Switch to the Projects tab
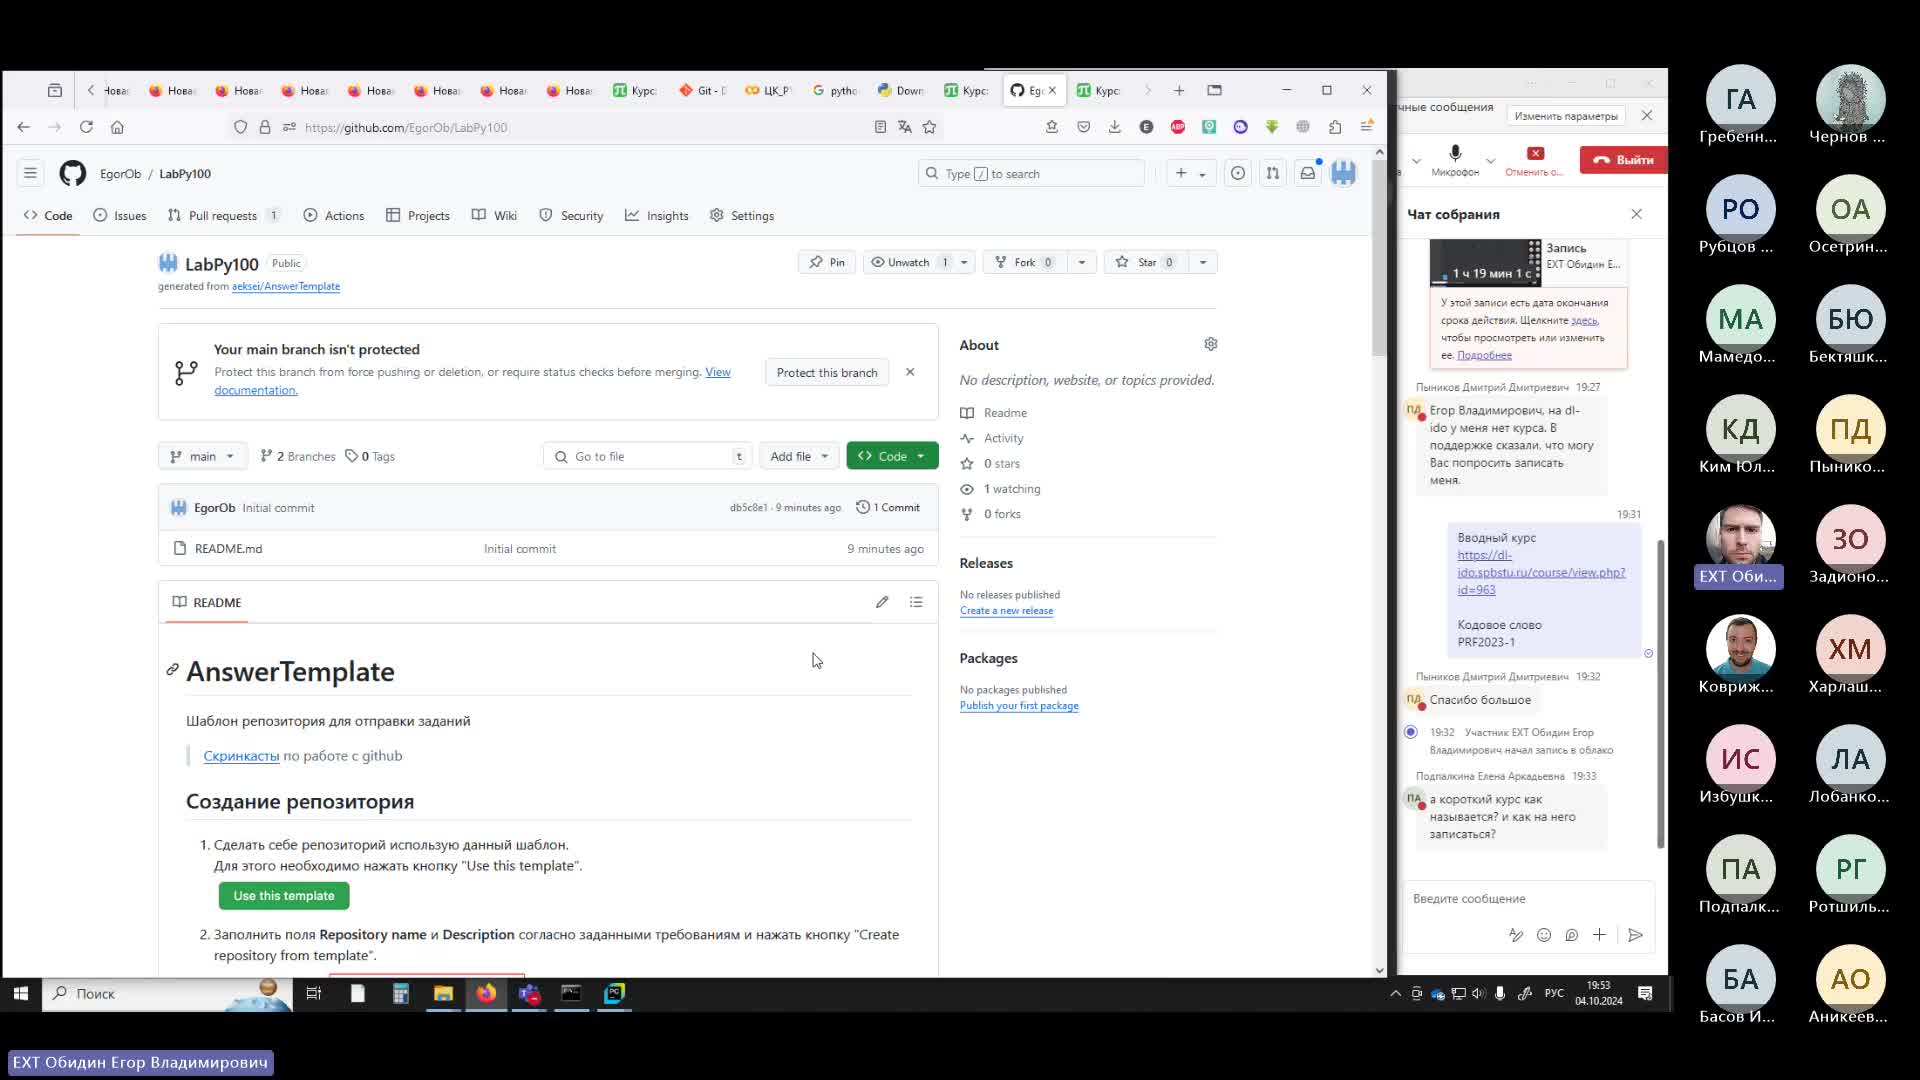The image size is (1920, 1080). (x=418, y=215)
